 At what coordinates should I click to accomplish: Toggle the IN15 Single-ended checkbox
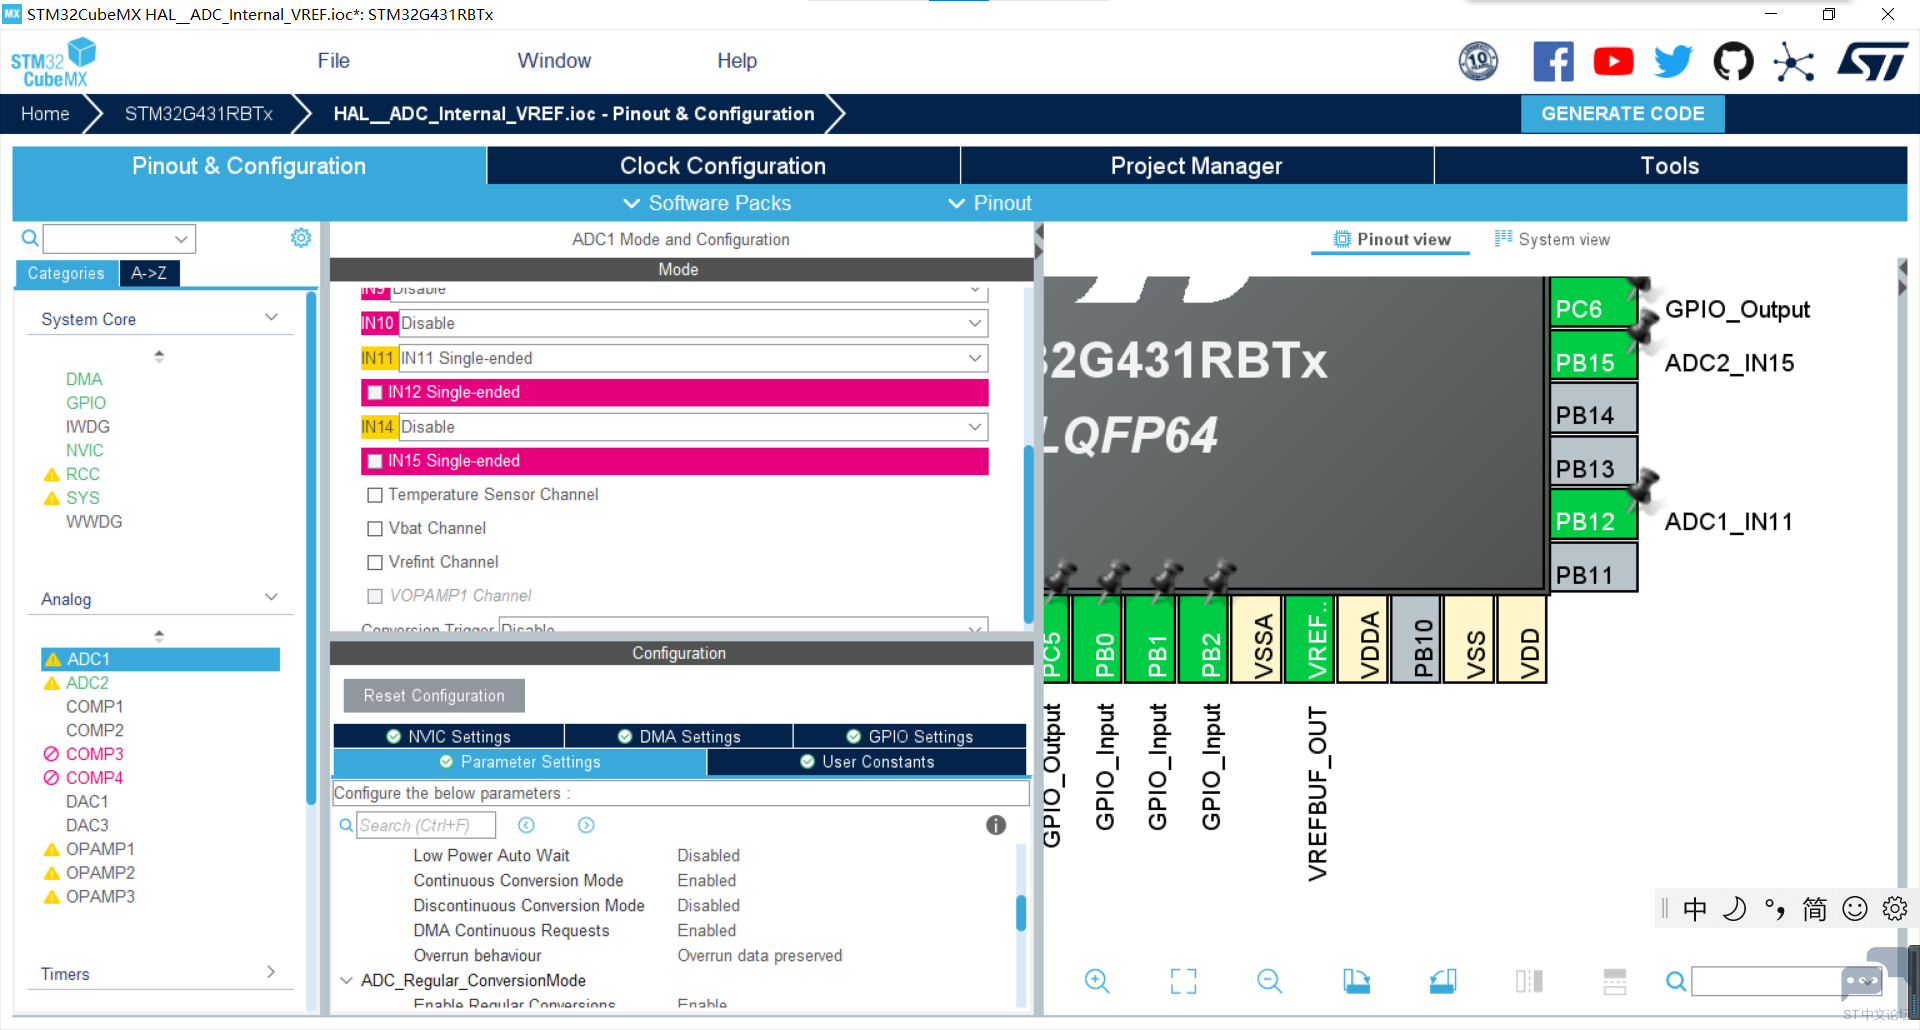point(375,461)
